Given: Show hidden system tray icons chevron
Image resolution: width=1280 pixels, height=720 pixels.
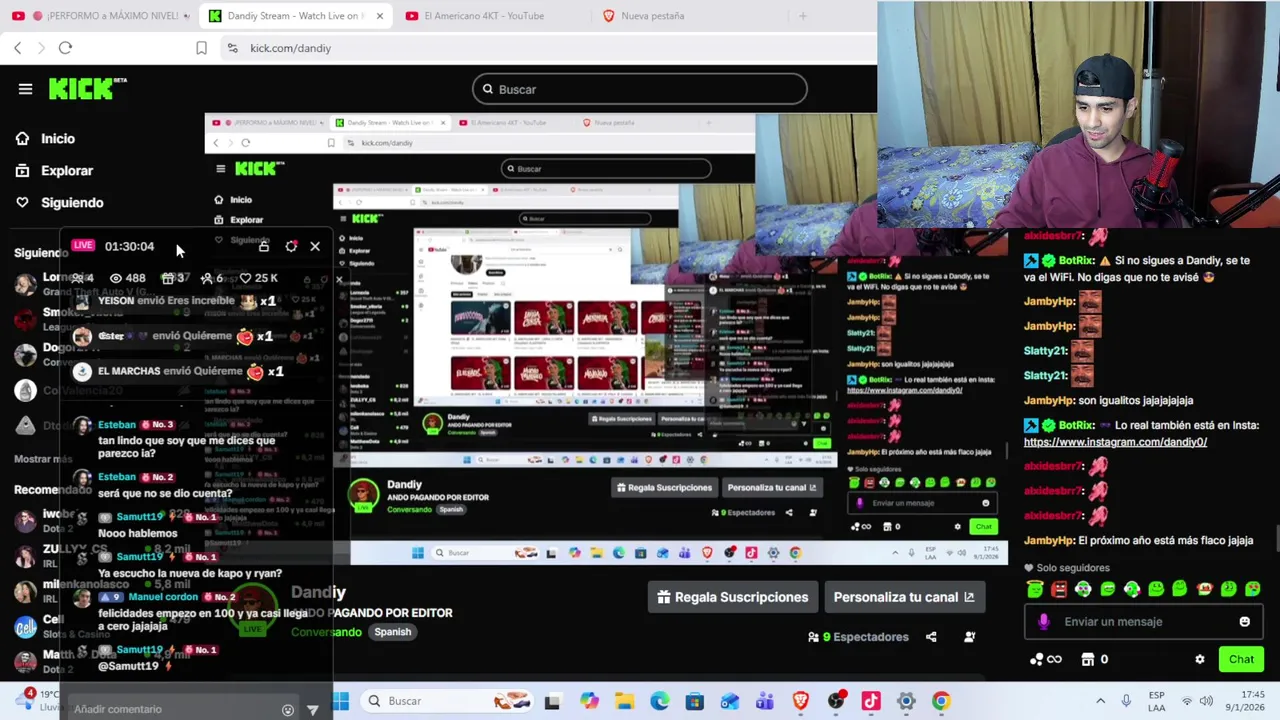Looking at the screenshot, I should 1100,701.
